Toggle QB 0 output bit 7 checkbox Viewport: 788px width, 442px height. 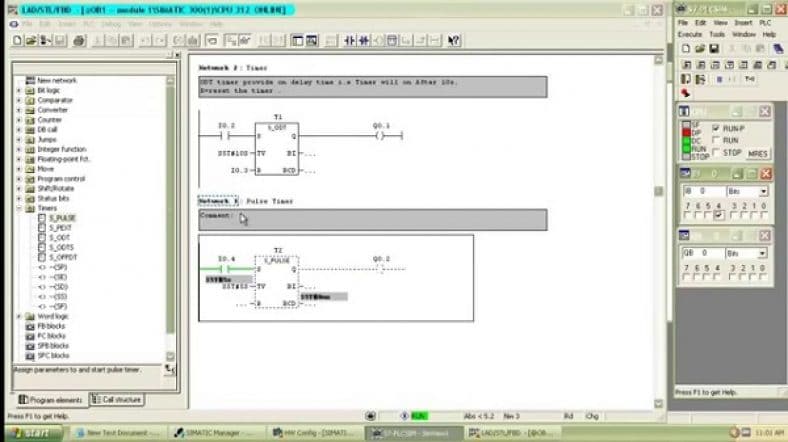(686, 277)
